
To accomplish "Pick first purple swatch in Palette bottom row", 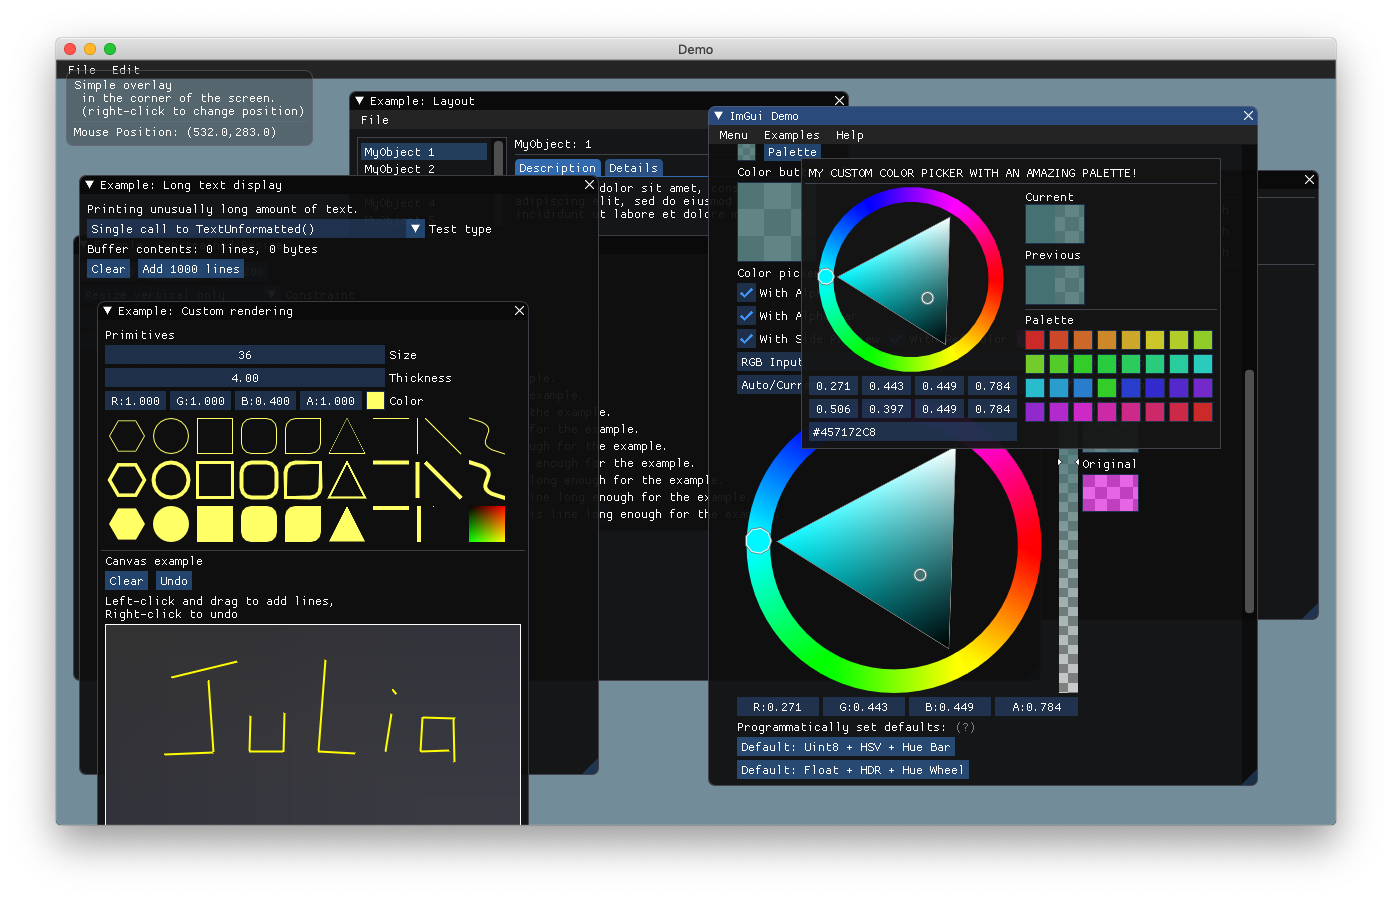I will coord(1035,412).
